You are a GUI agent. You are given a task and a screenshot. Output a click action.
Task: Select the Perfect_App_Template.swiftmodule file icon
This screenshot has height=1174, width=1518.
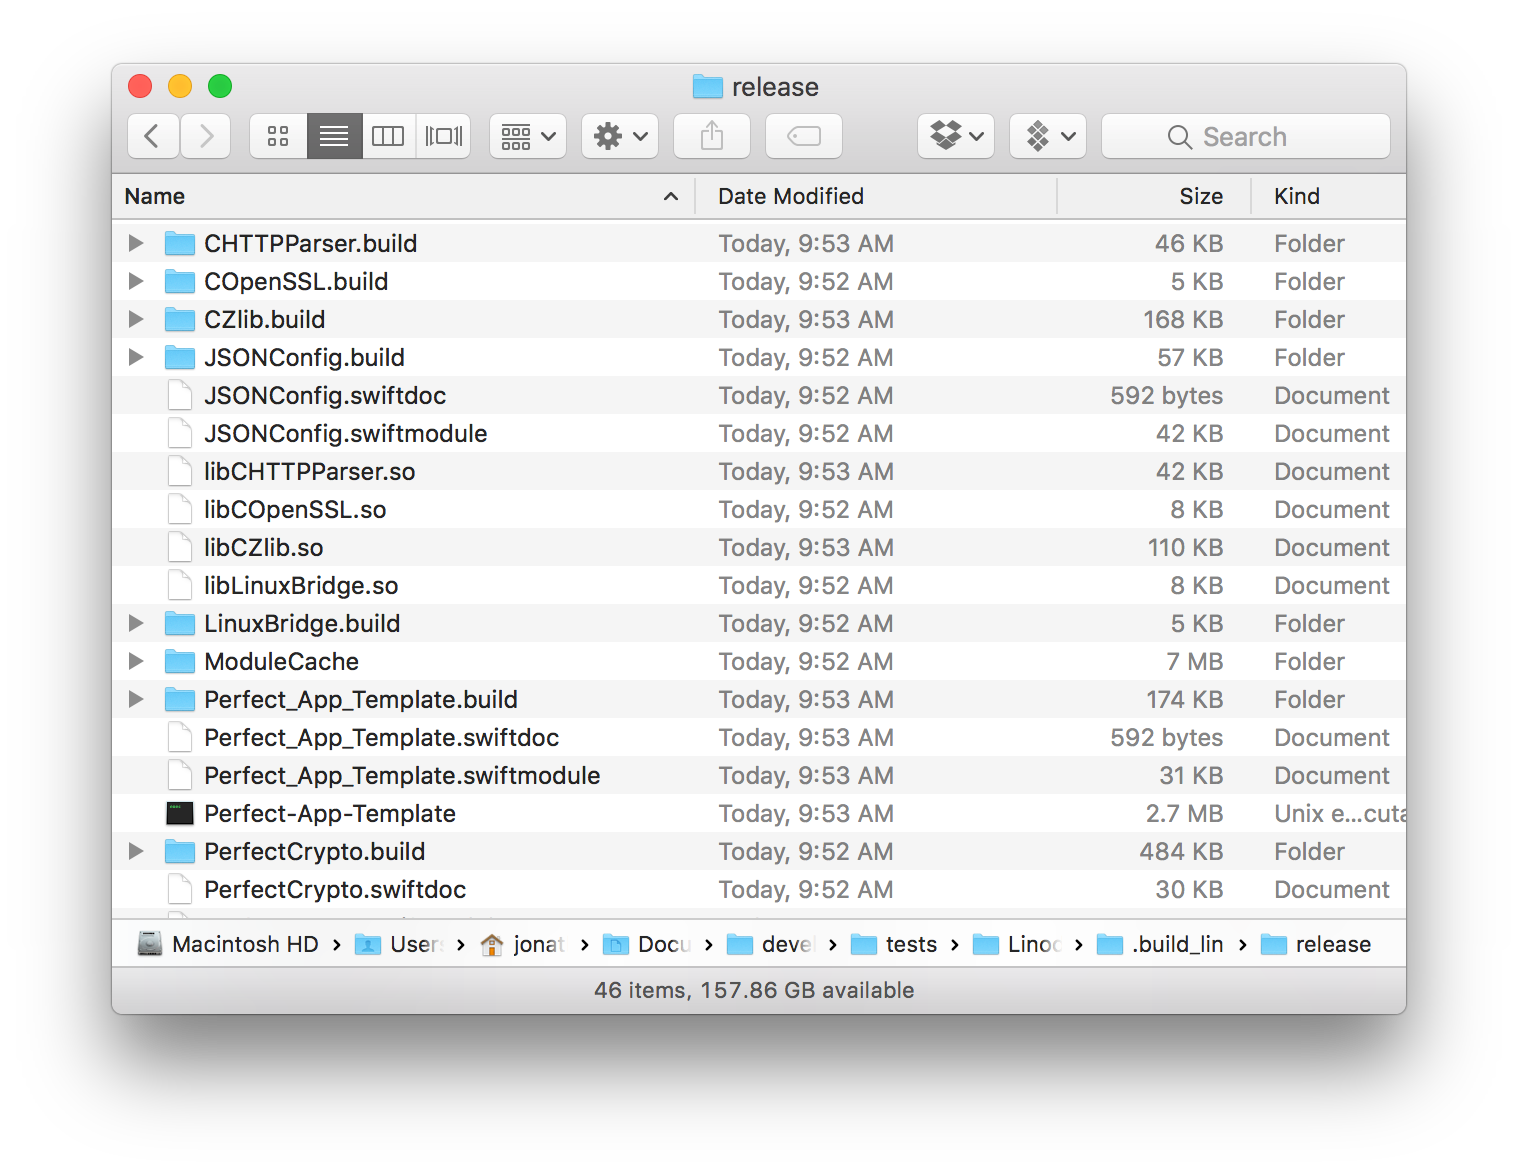click(180, 775)
